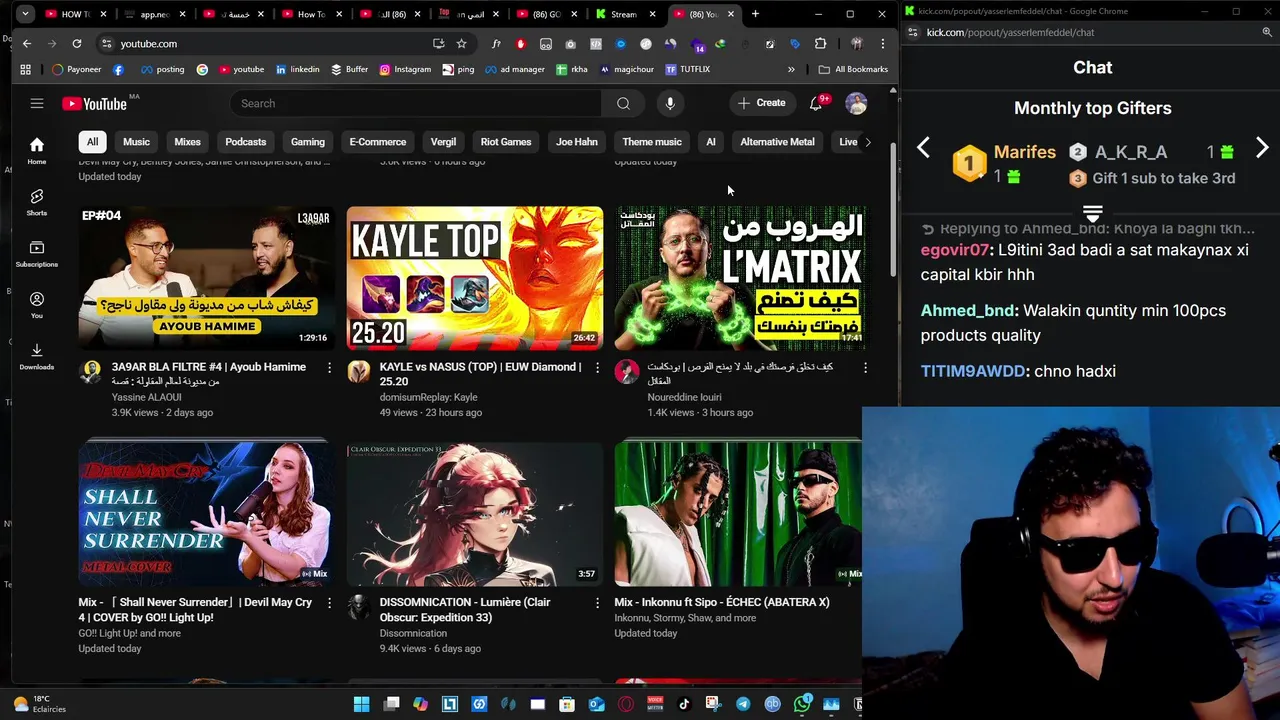Image resolution: width=1280 pixels, height=720 pixels.
Task: Open TikTok from the taskbar
Action: 684,704
